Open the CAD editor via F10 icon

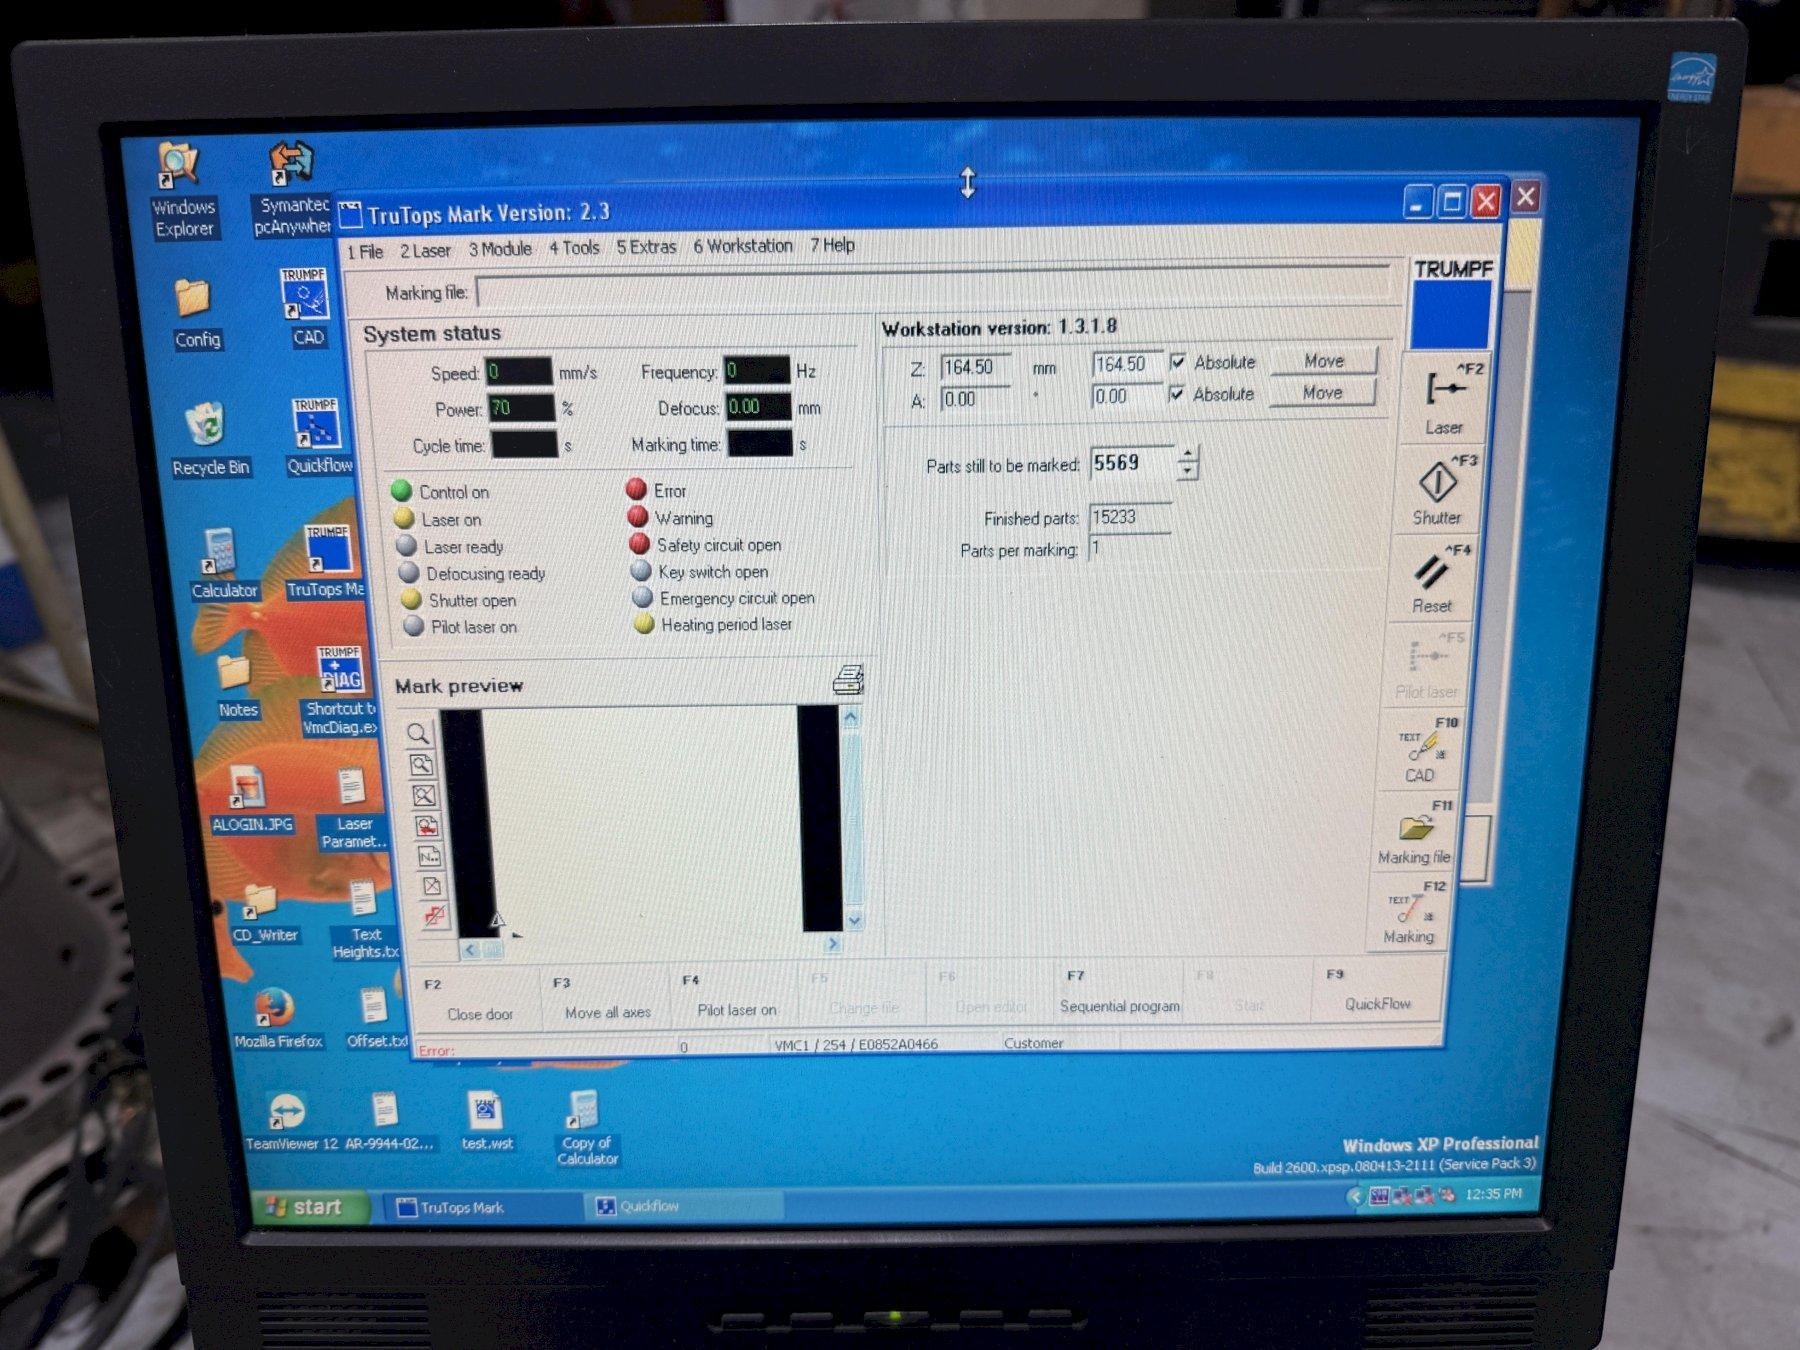pos(1423,750)
